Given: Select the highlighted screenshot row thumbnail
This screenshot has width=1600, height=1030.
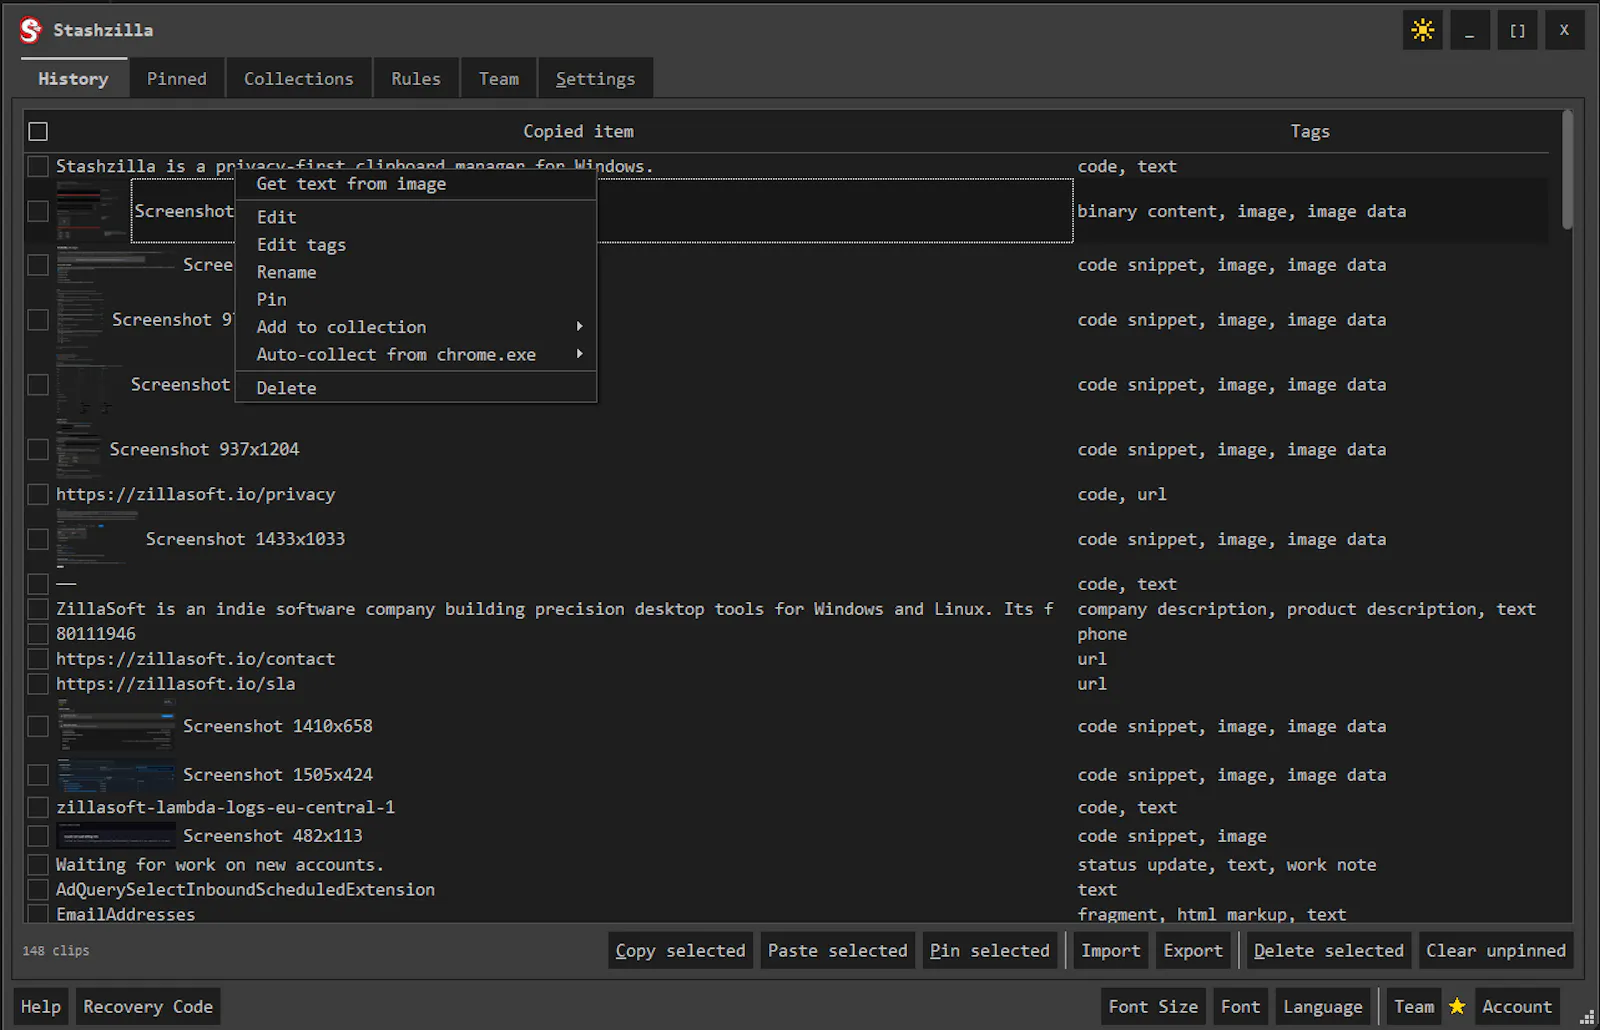Looking at the screenshot, I should pos(92,211).
